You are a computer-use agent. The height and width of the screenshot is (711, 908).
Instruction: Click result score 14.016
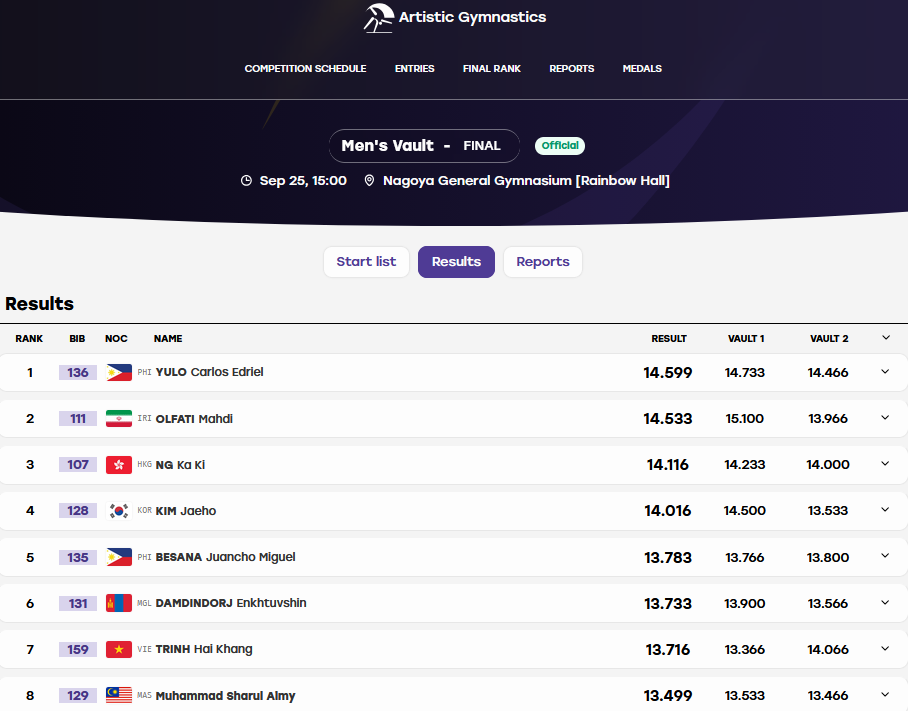(x=668, y=511)
